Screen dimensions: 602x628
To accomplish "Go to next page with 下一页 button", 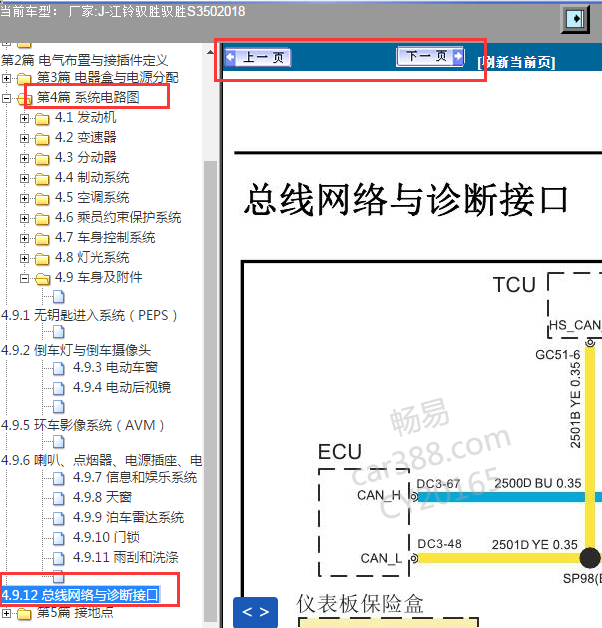I will coord(430,56).
